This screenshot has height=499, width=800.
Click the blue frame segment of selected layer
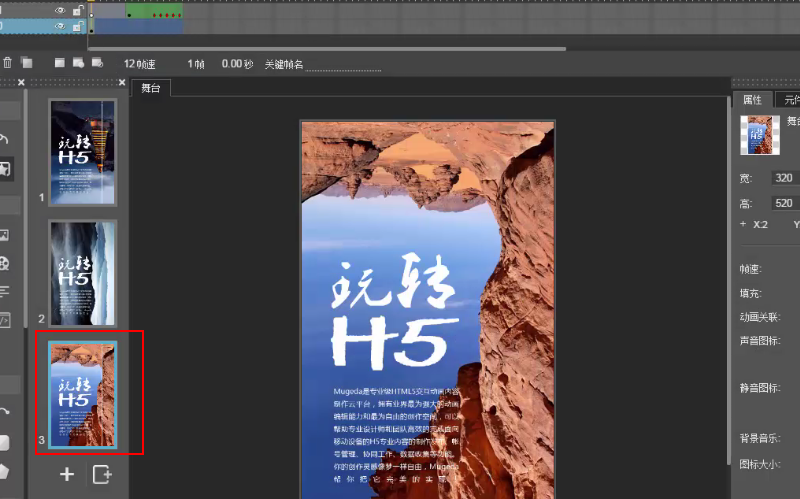[x=138, y=26]
